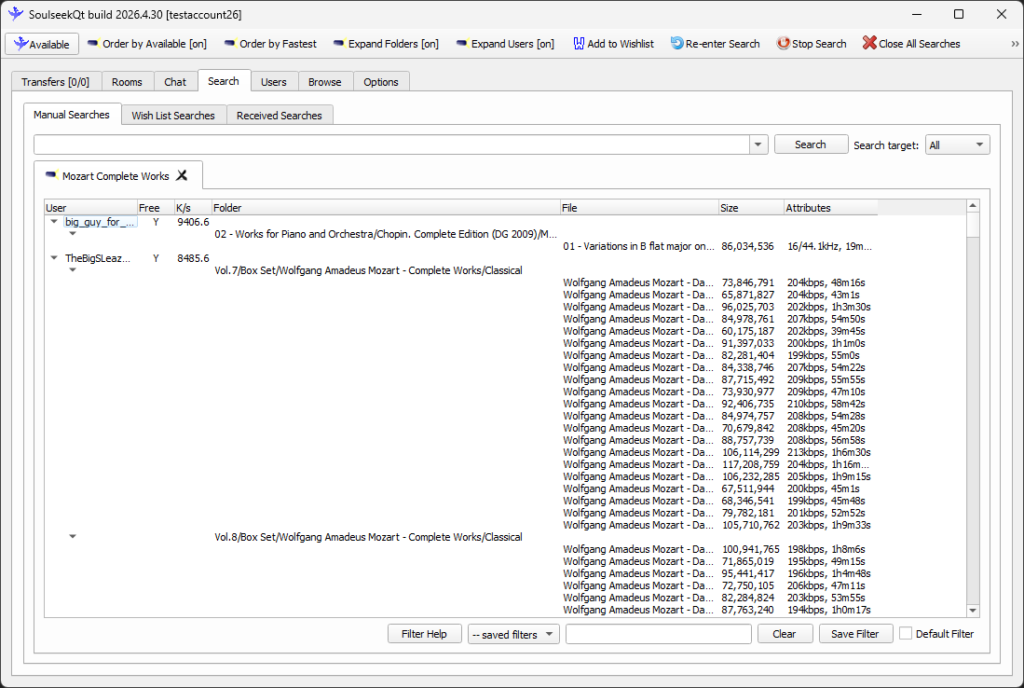The height and width of the screenshot is (688, 1024).
Task: Click the Filter Help button
Action: [x=424, y=634]
